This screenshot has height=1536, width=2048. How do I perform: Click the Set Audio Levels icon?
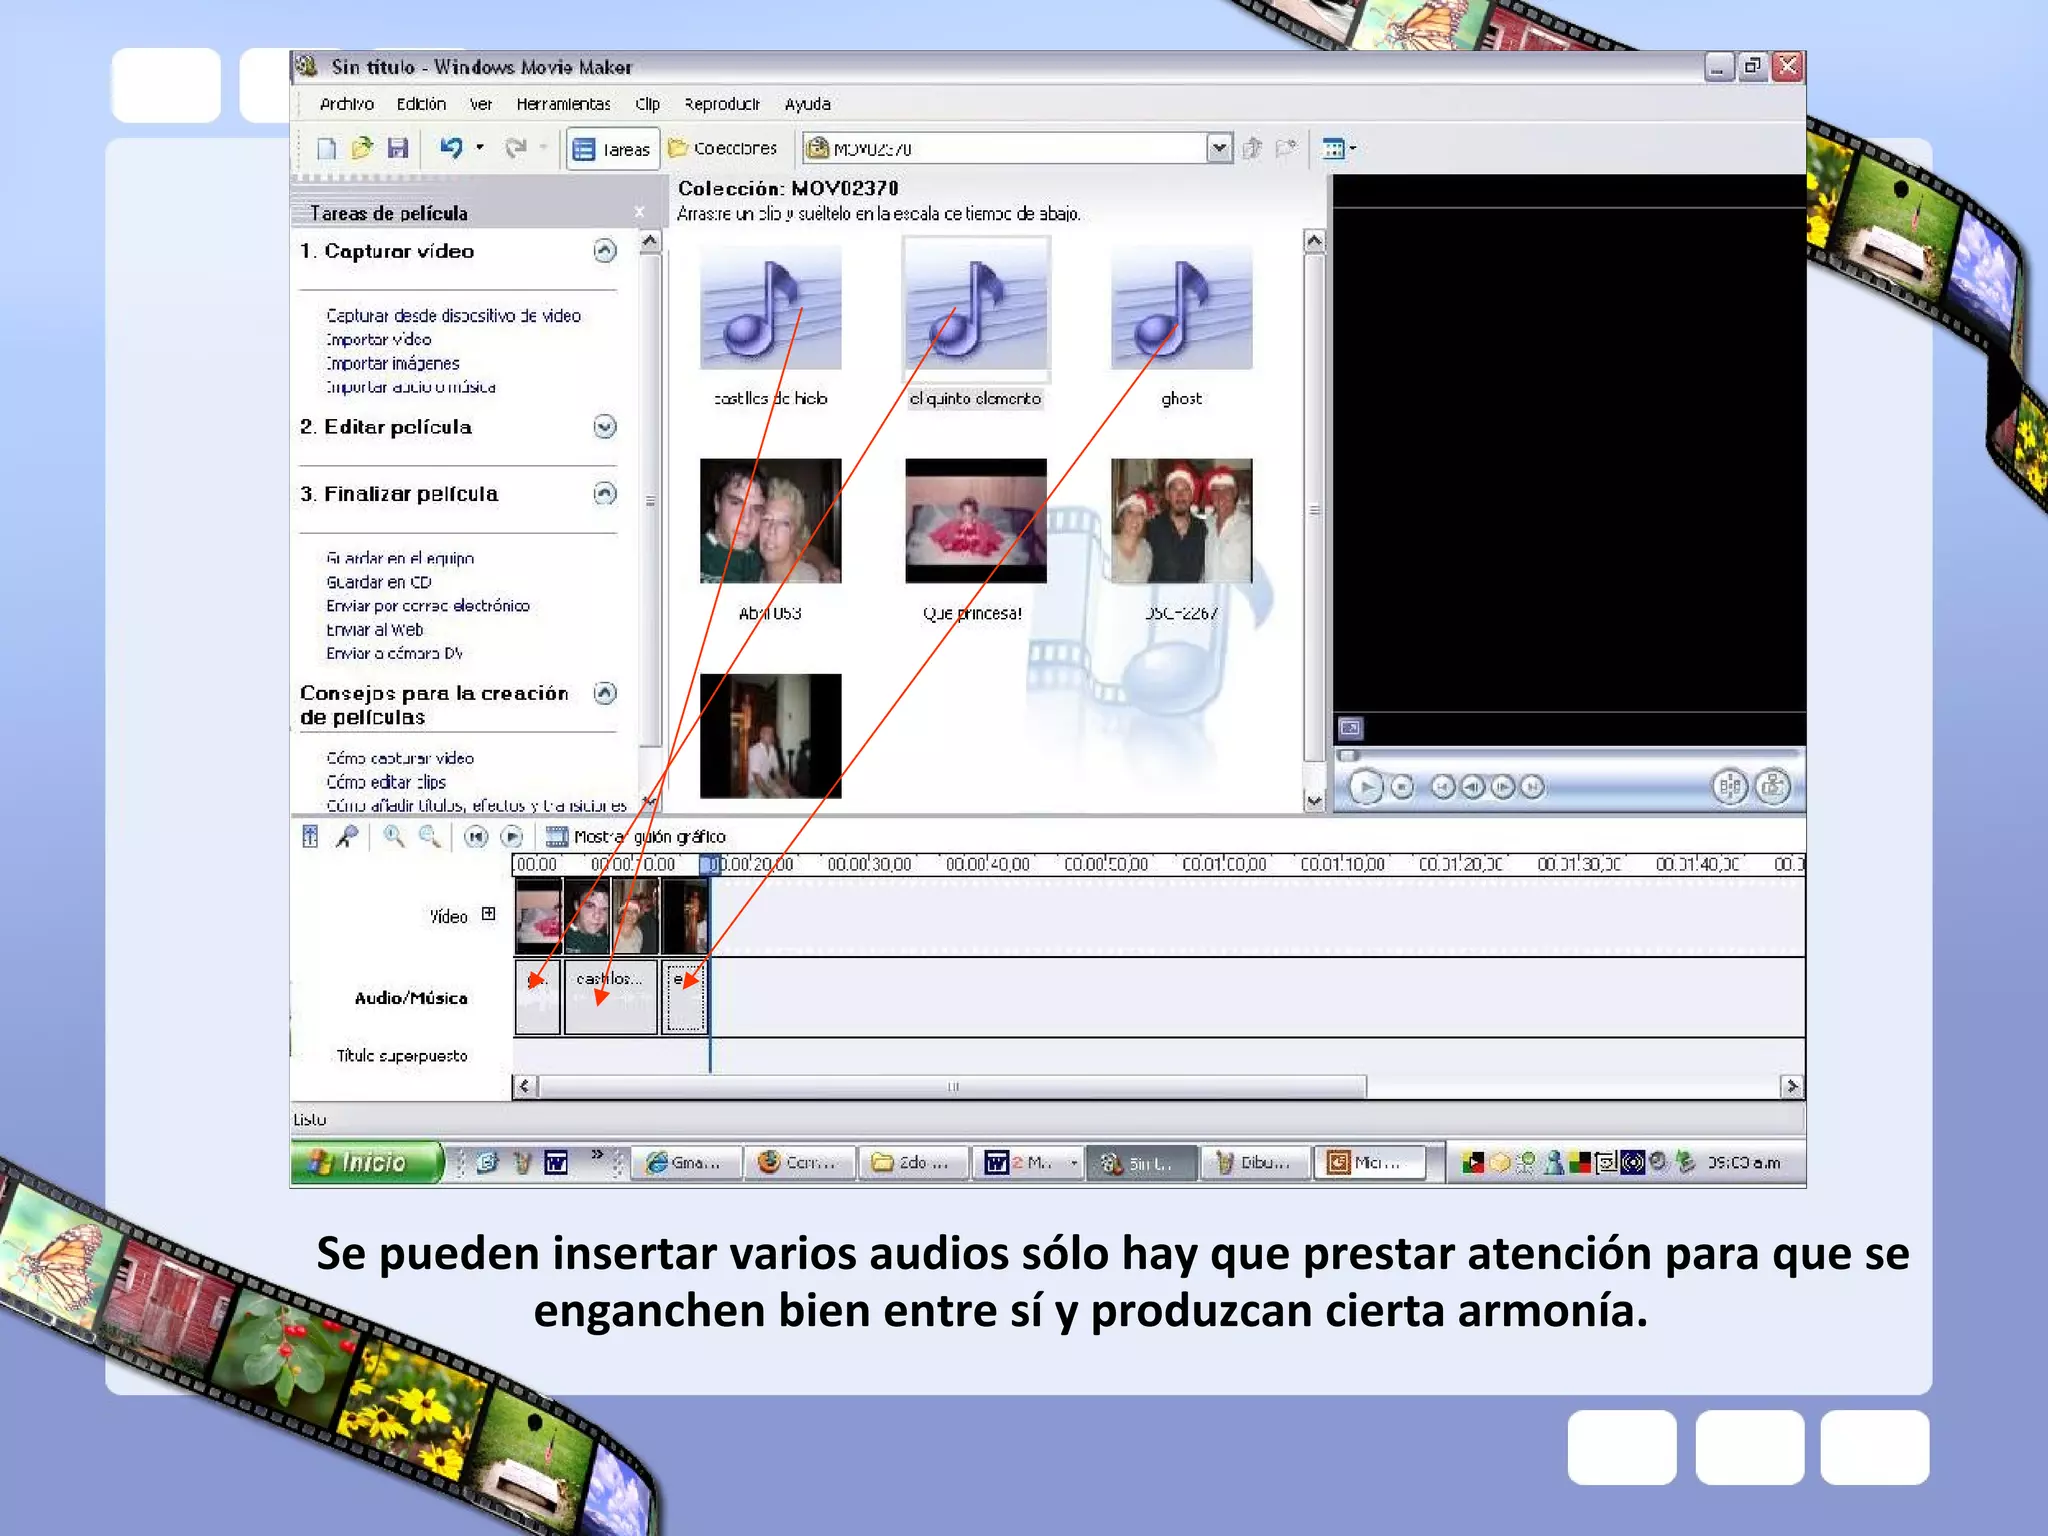pos(310,836)
